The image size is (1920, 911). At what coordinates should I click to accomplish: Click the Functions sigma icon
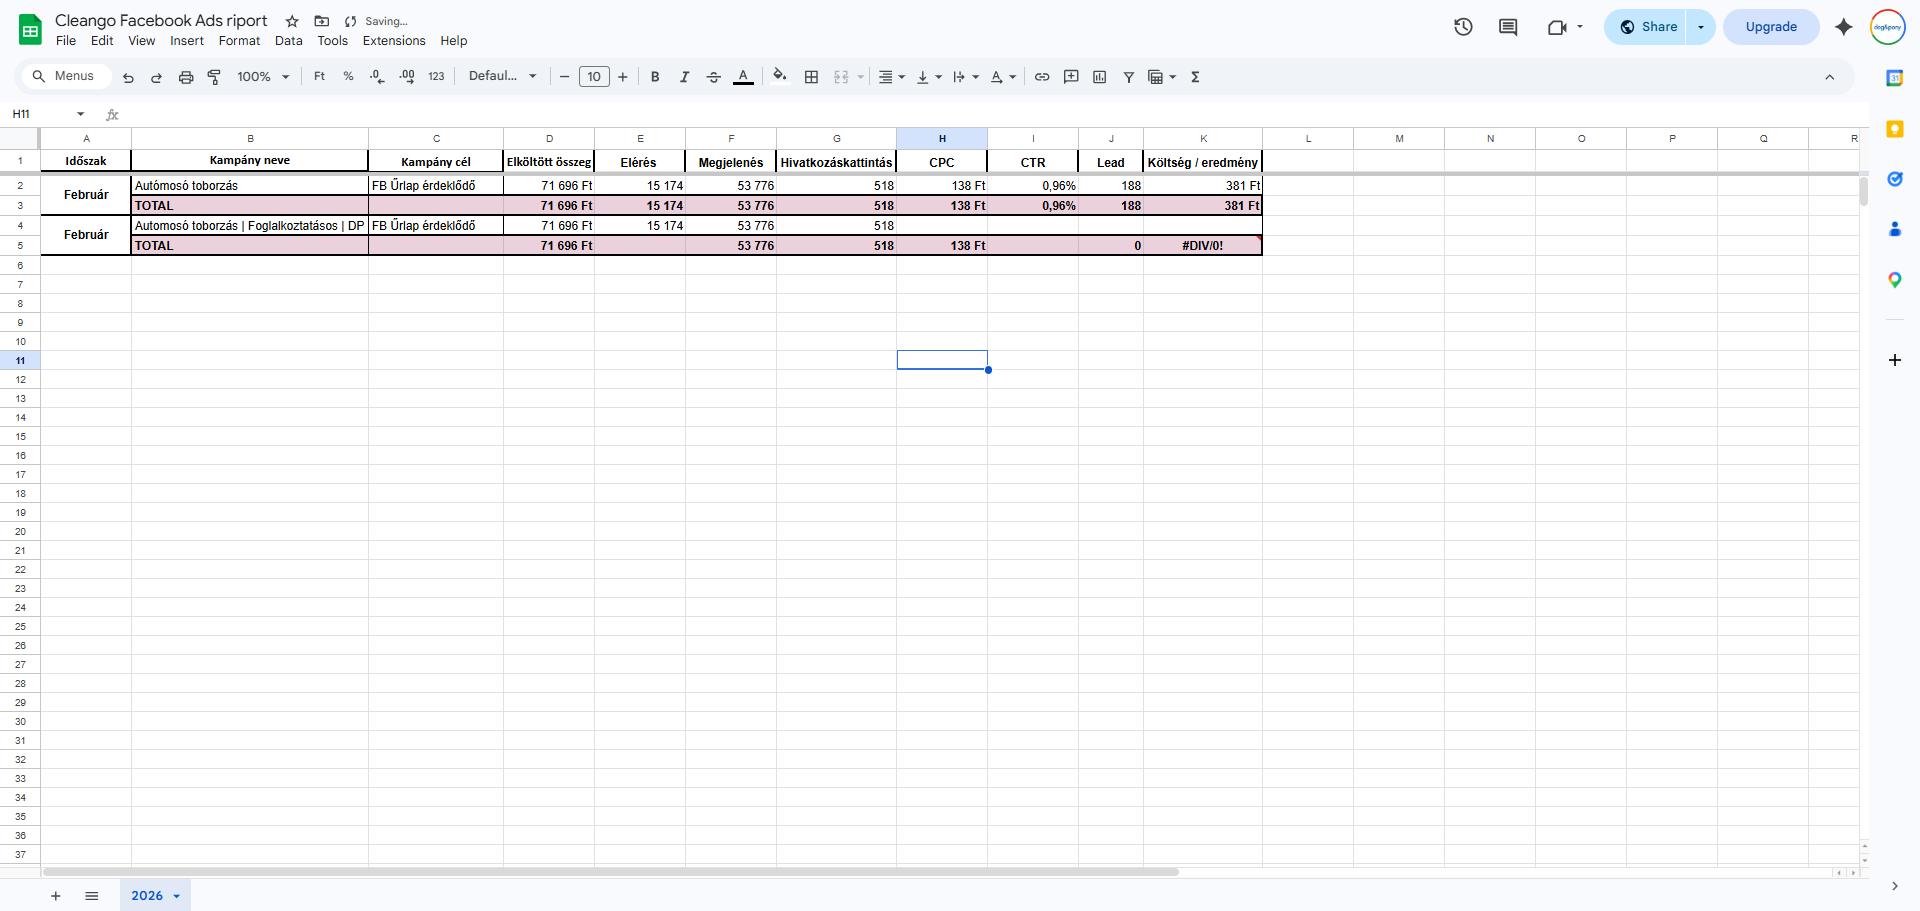[x=1195, y=77]
